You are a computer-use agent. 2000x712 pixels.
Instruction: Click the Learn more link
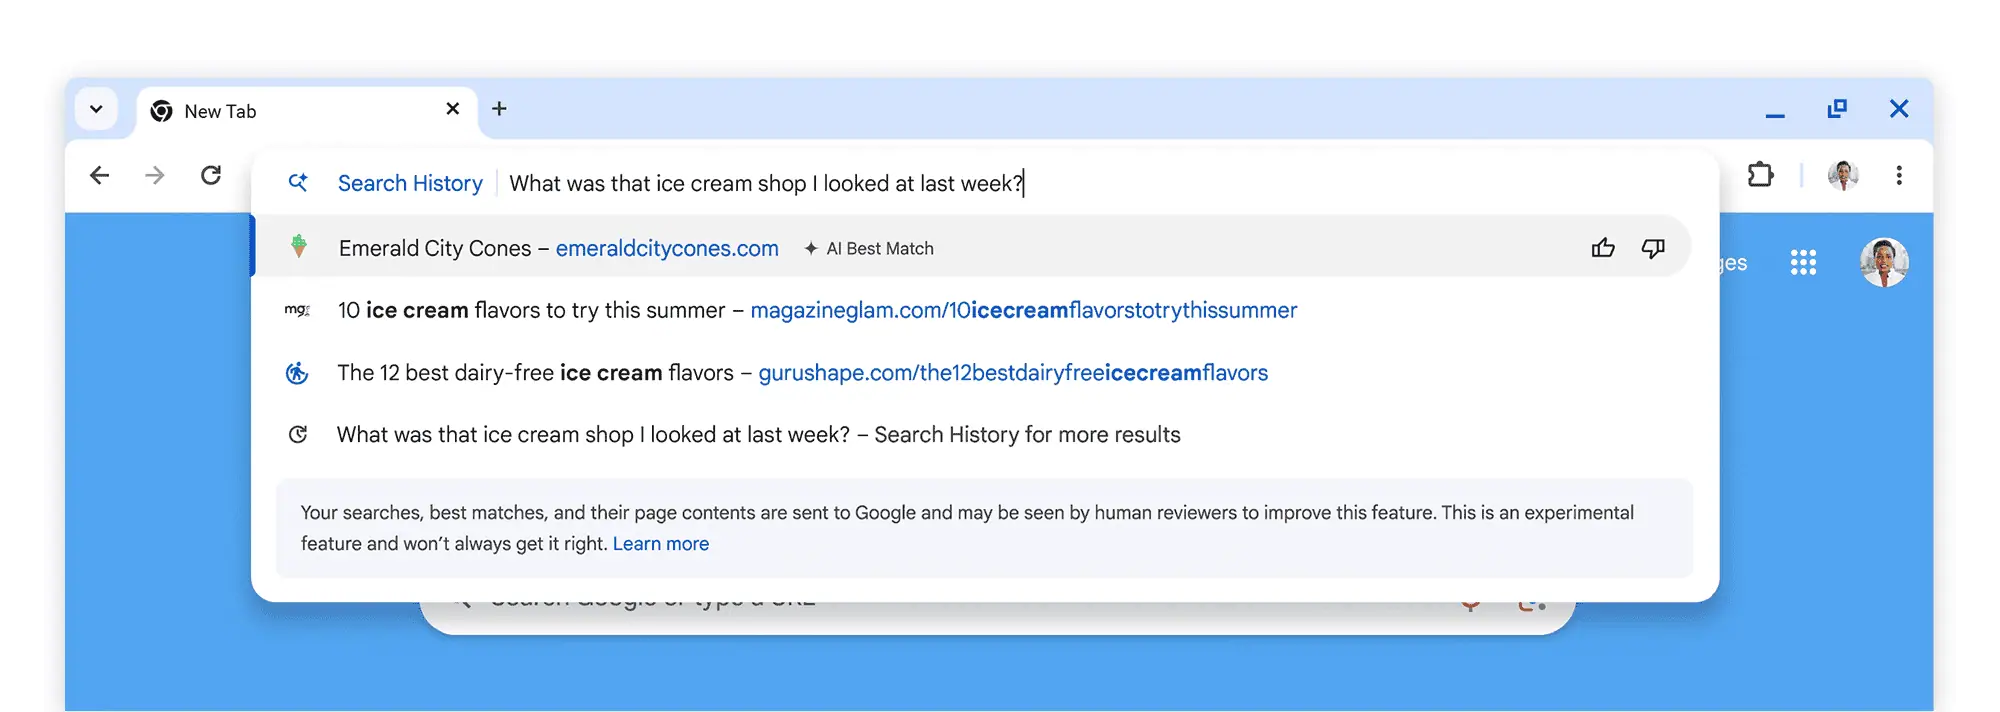pos(660,544)
